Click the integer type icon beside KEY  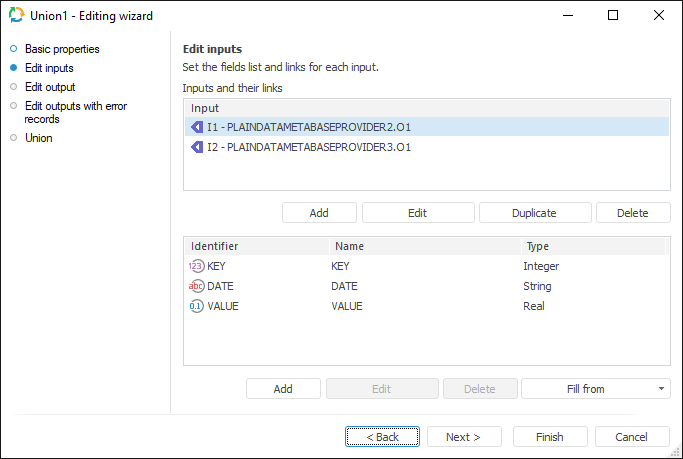click(196, 266)
